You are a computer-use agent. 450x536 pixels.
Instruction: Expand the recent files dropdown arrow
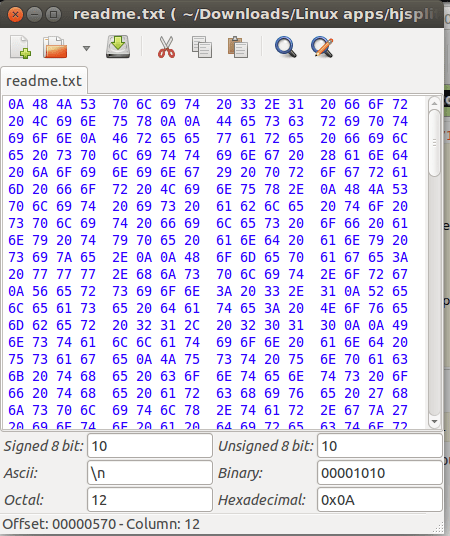87,48
